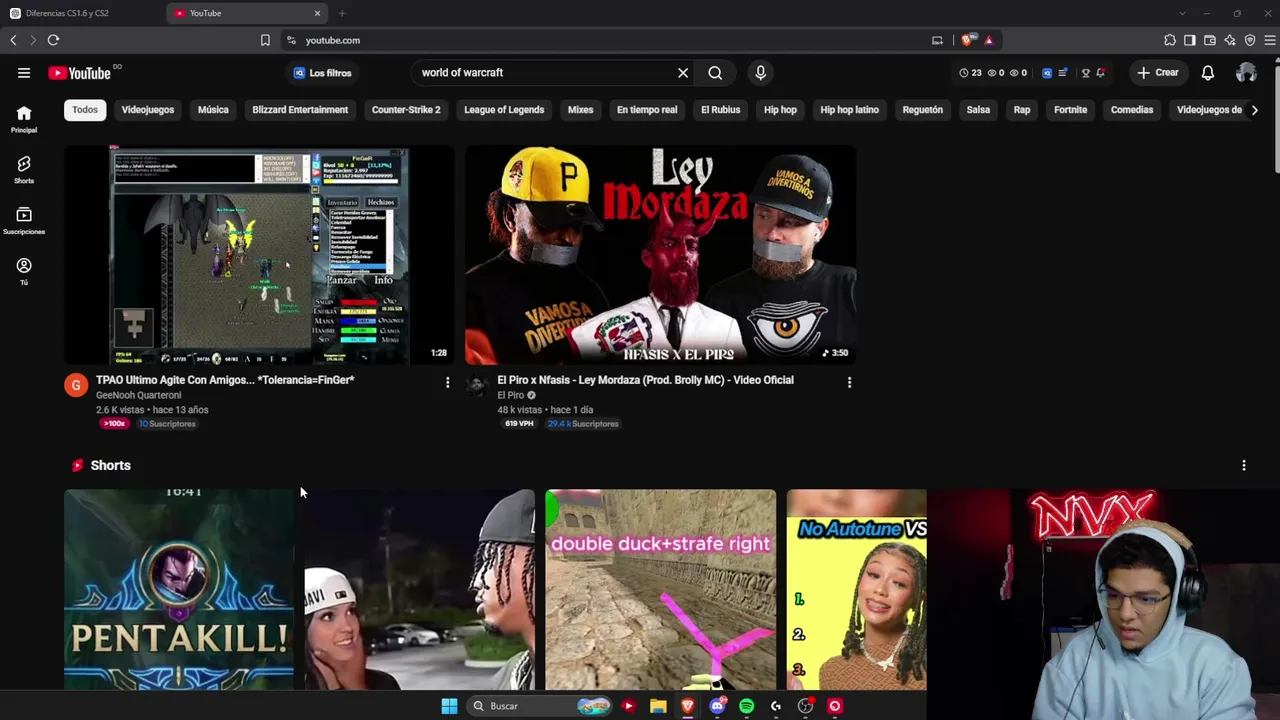This screenshot has width=1280, height=720.
Task: Select the Videojuegos filter chip
Action: [148, 110]
